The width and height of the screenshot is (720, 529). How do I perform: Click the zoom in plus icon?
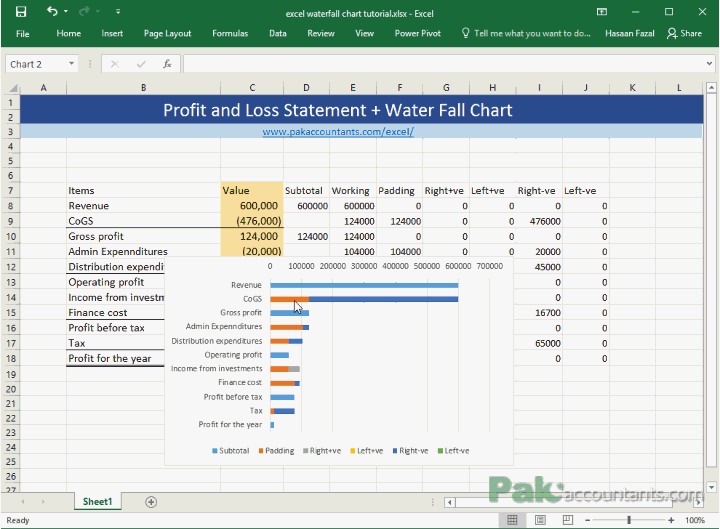click(x=671, y=520)
